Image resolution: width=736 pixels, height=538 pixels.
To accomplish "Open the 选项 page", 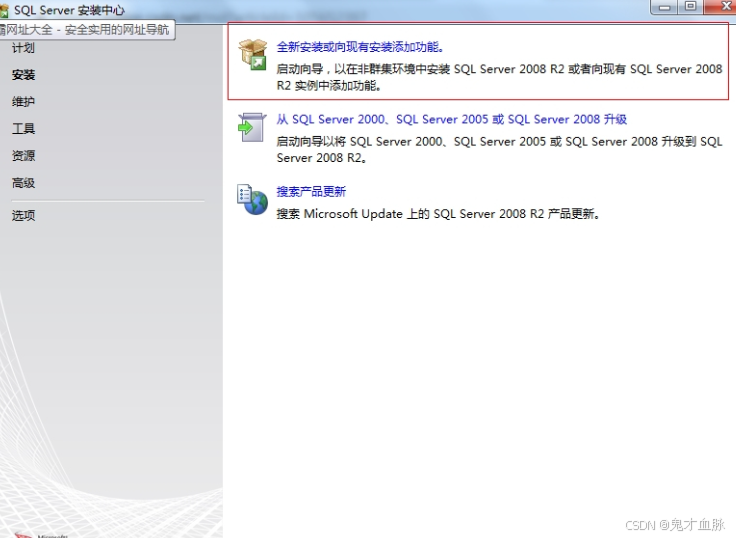I will 23,215.
